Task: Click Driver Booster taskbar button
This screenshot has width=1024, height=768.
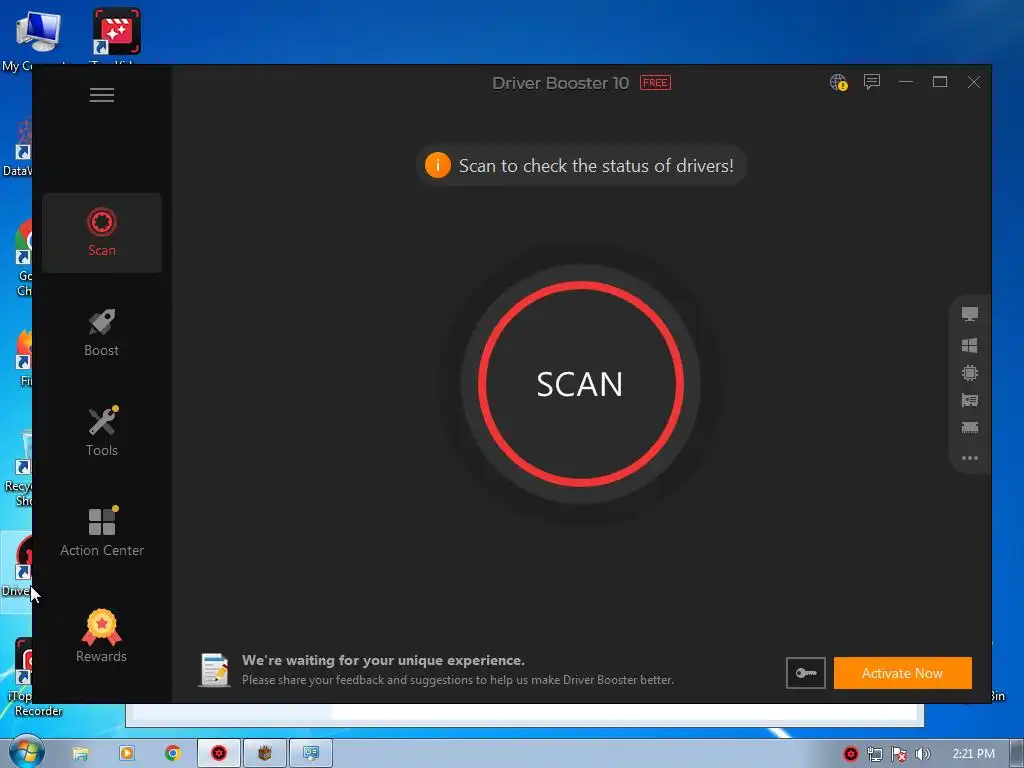Action: [219, 754]
